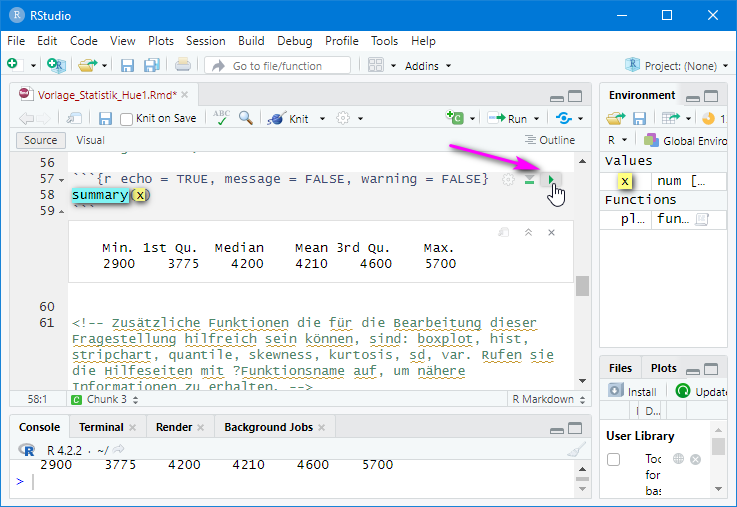This screenshot has height=507, width=737.
Task: Collapse chunk output with double chevron icon
Action: [x=528, y=233]
